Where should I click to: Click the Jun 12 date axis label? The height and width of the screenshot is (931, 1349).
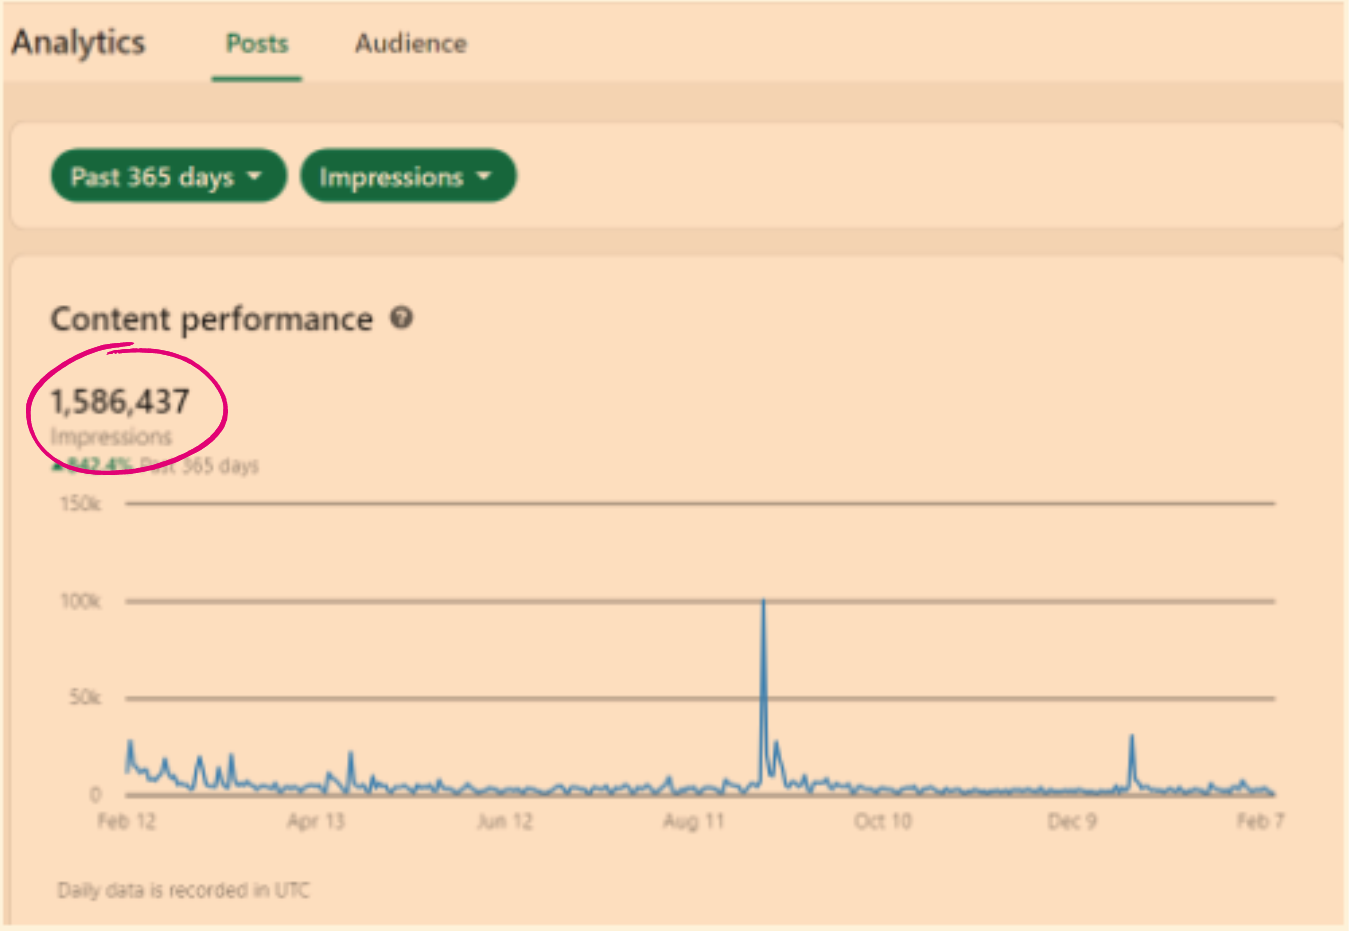click(504, 821)
